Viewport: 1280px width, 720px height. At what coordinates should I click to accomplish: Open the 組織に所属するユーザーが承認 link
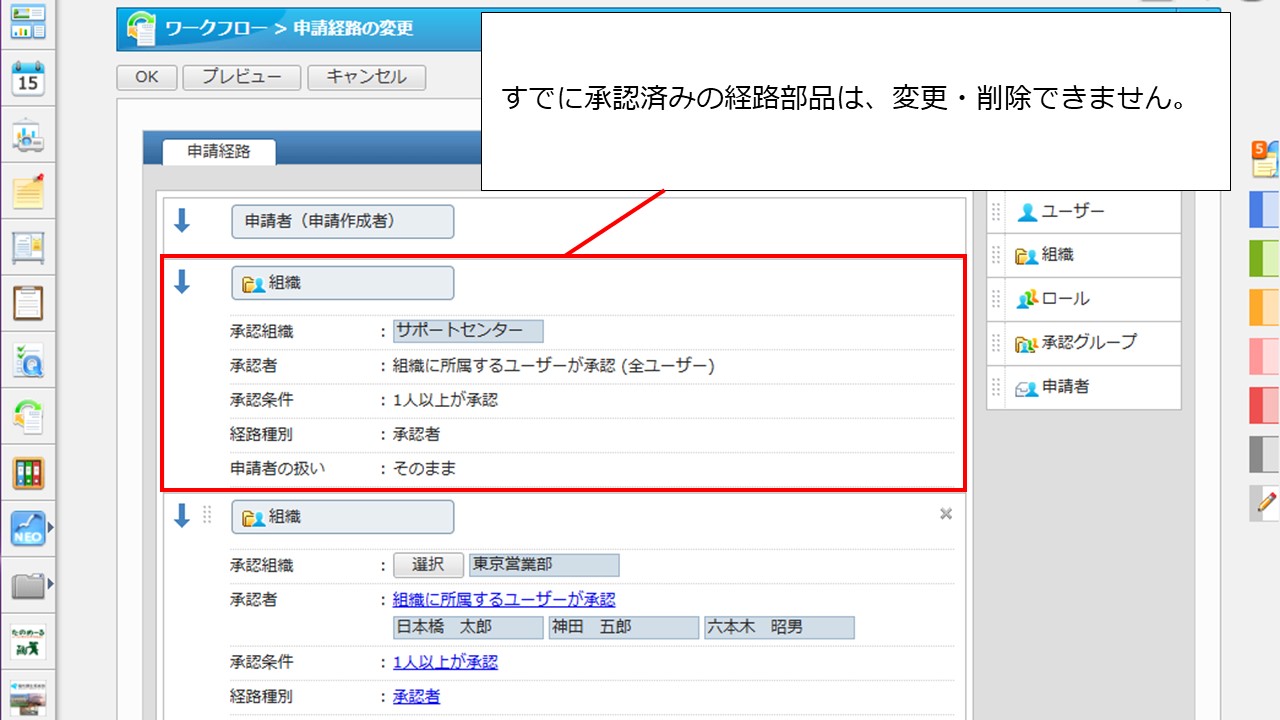pyautogui.click(x=504, y=599)
